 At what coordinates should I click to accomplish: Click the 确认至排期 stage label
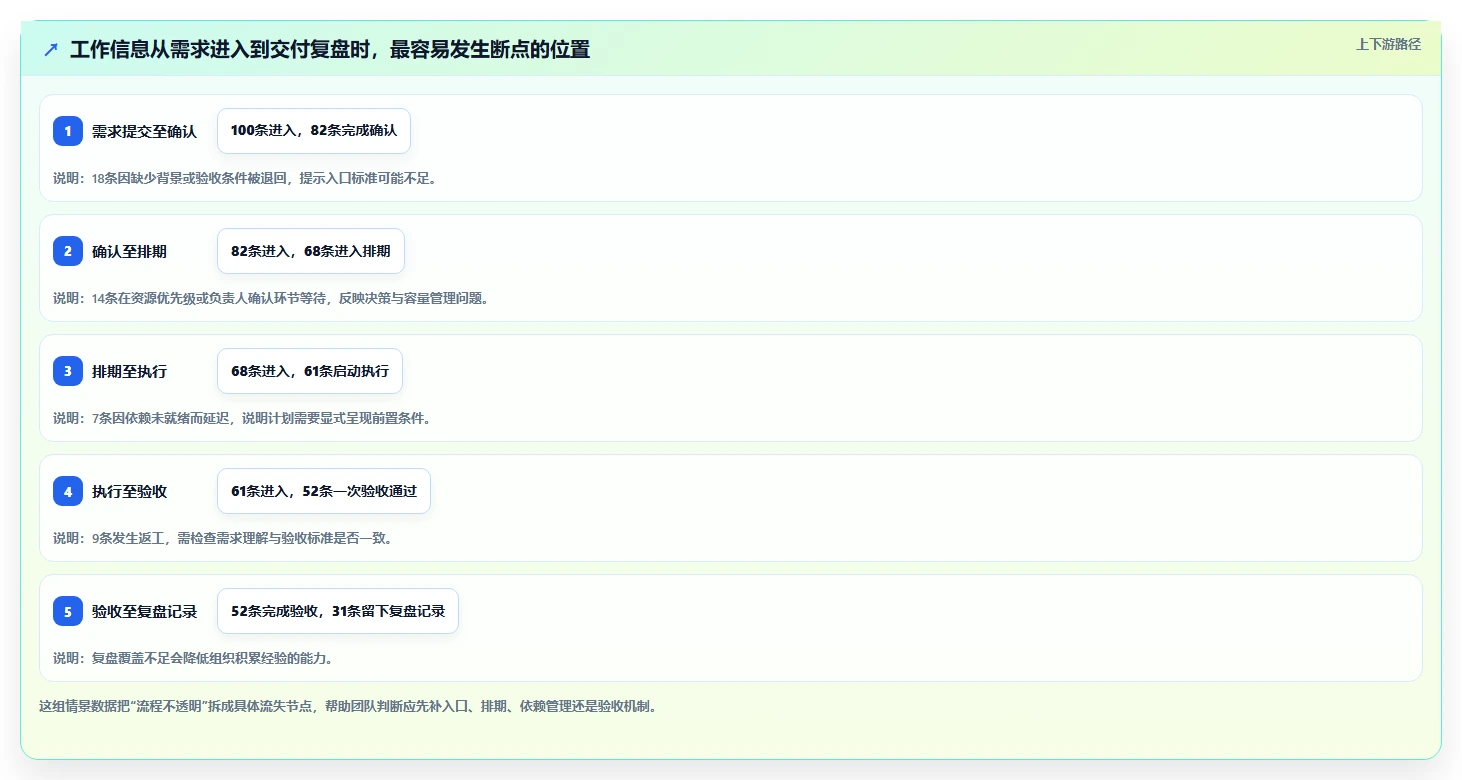(x=129, y=251)
